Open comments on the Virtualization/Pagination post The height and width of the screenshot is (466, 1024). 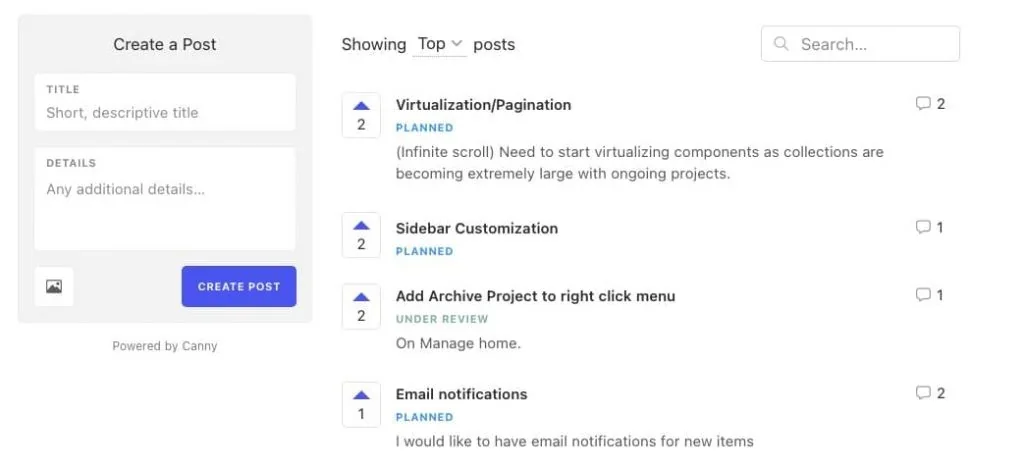pos(930,104)
